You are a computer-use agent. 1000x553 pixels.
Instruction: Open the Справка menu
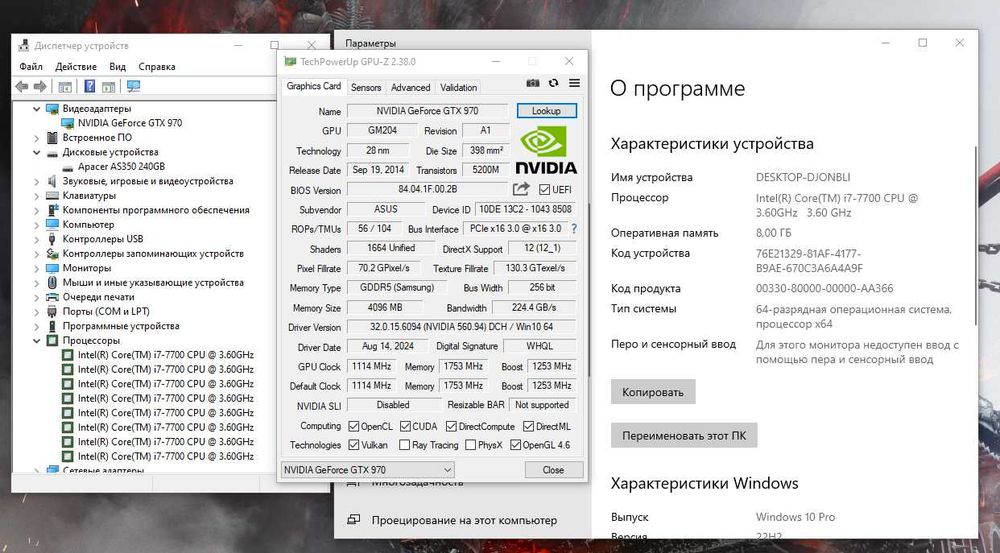click(157, 66)
